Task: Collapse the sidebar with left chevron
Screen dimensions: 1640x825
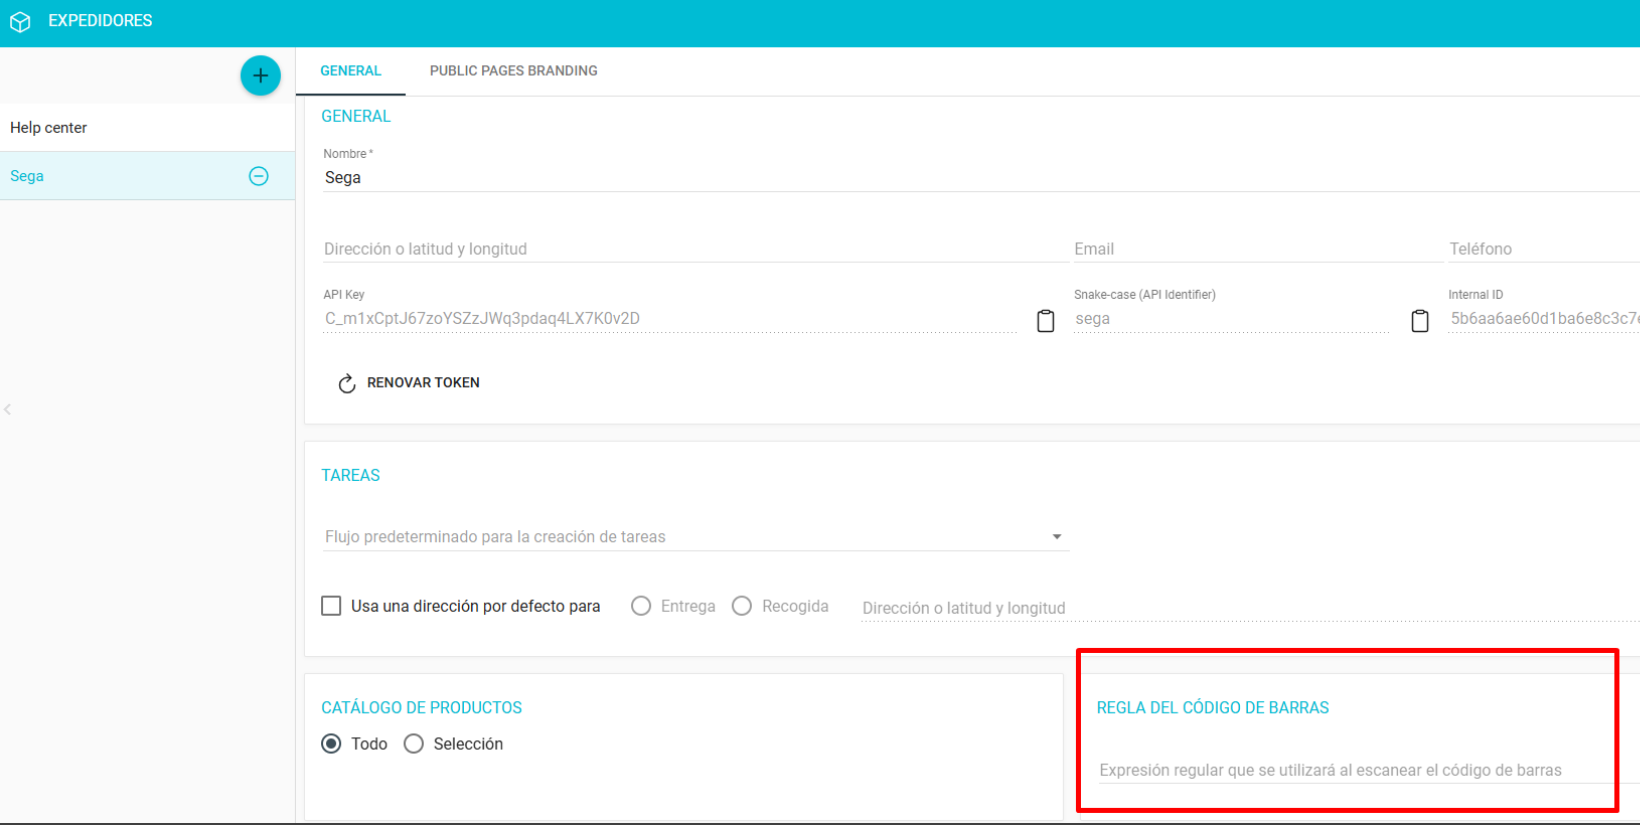Action: click(x=8, y=409)
